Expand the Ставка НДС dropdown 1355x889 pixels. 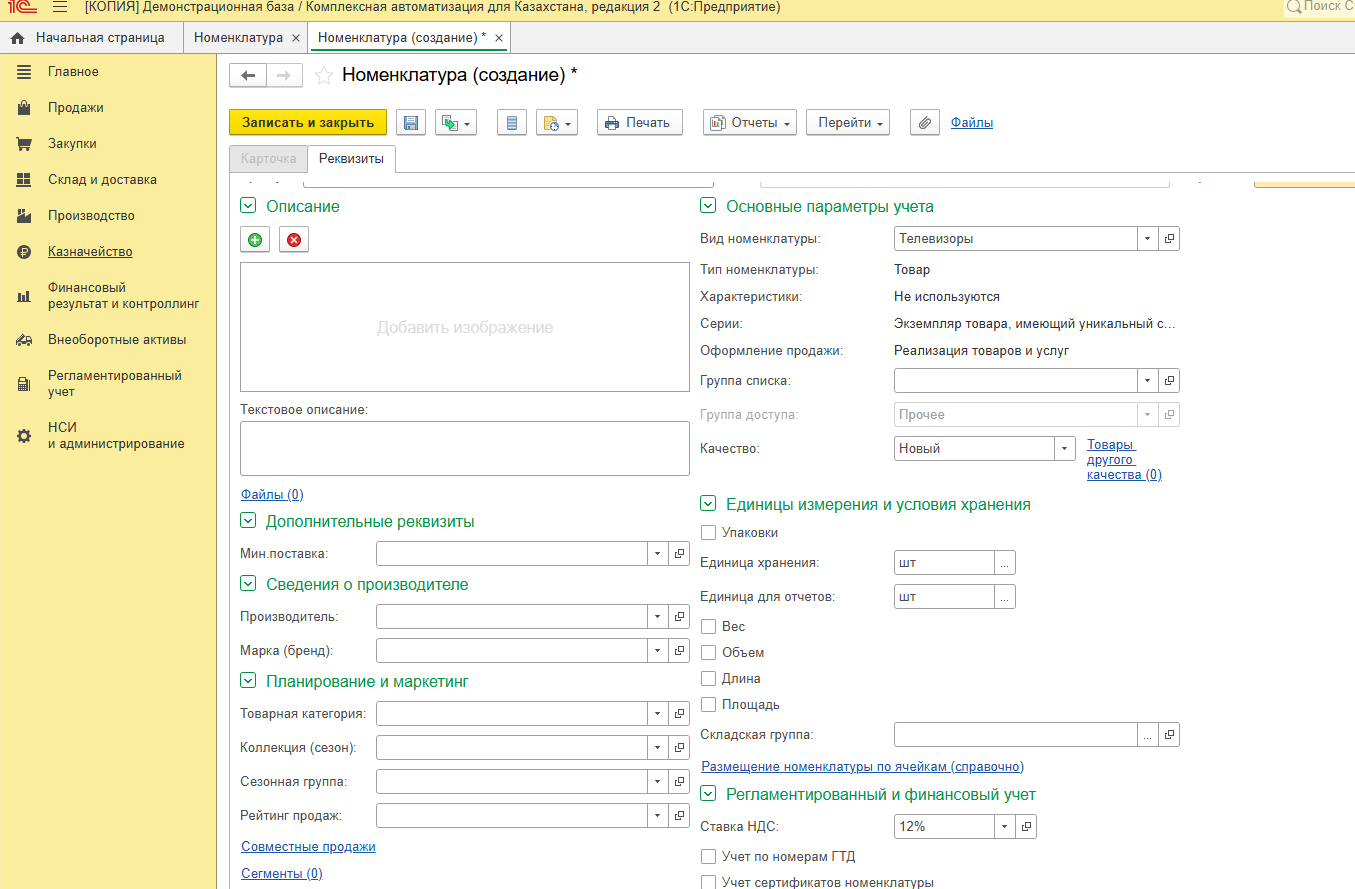point(1004,827)
